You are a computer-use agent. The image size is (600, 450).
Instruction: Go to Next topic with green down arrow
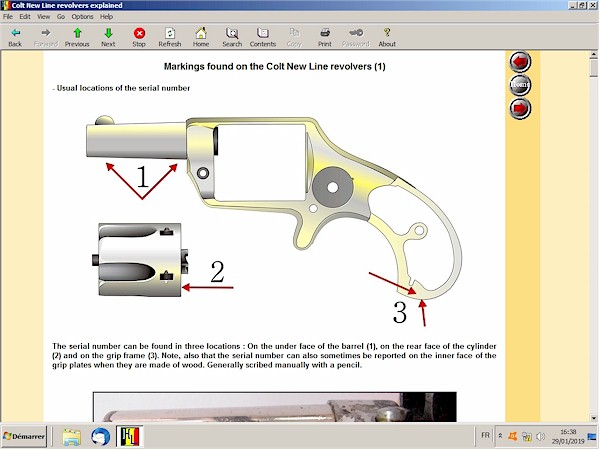pos(108,37)
